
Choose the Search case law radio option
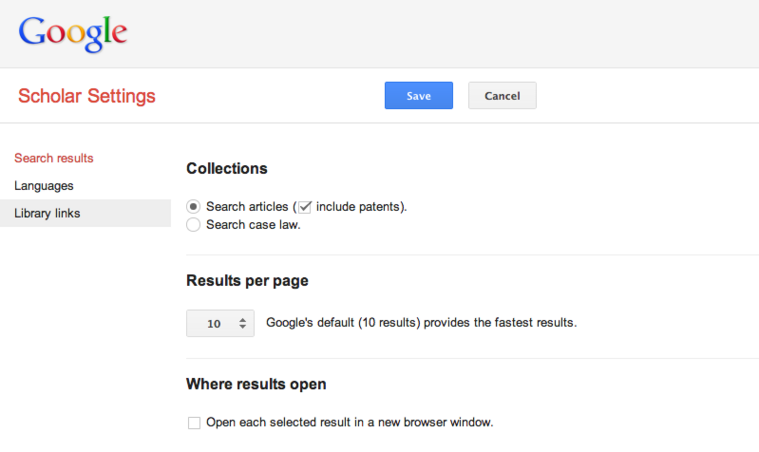(193, 224)
